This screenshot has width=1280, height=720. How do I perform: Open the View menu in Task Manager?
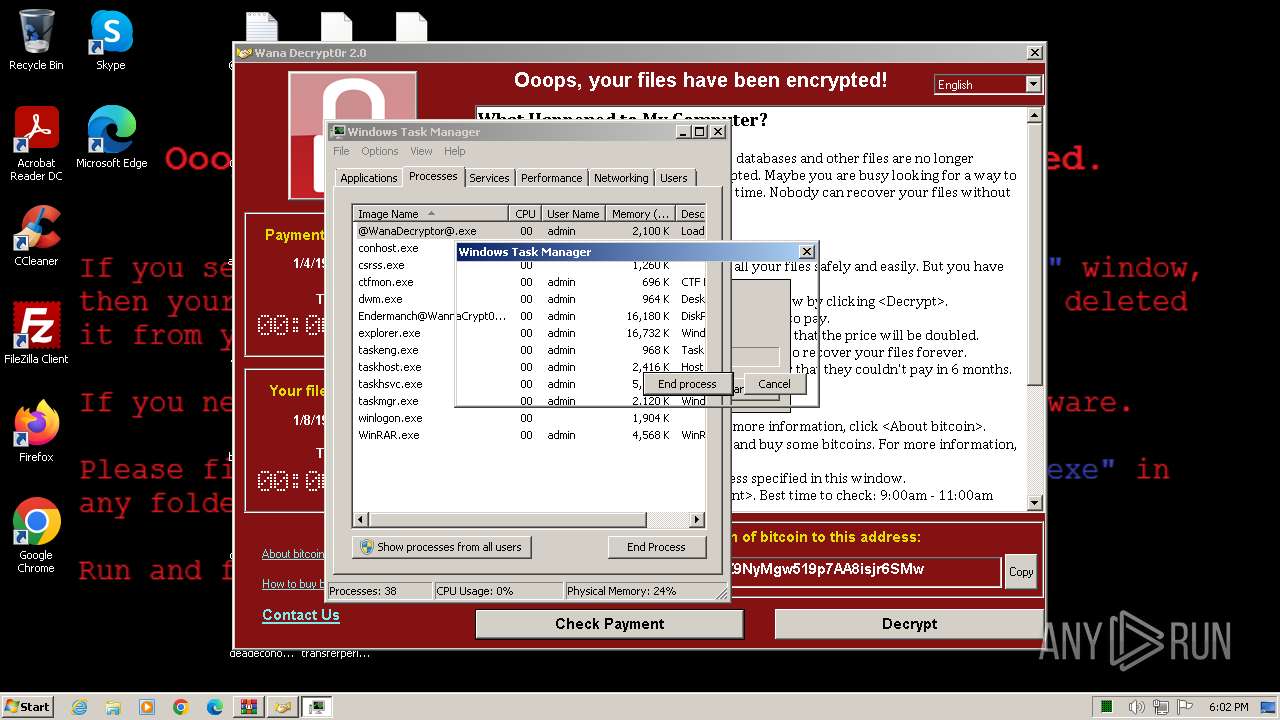(x=421, y=151)
